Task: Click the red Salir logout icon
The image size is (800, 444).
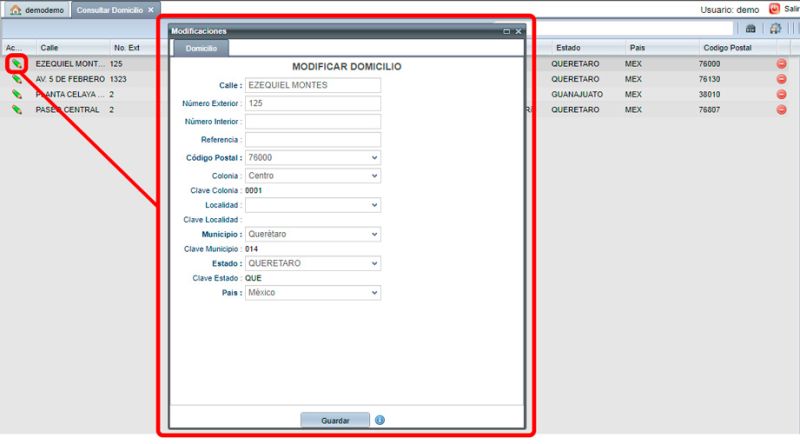Action: click(774, 9)
